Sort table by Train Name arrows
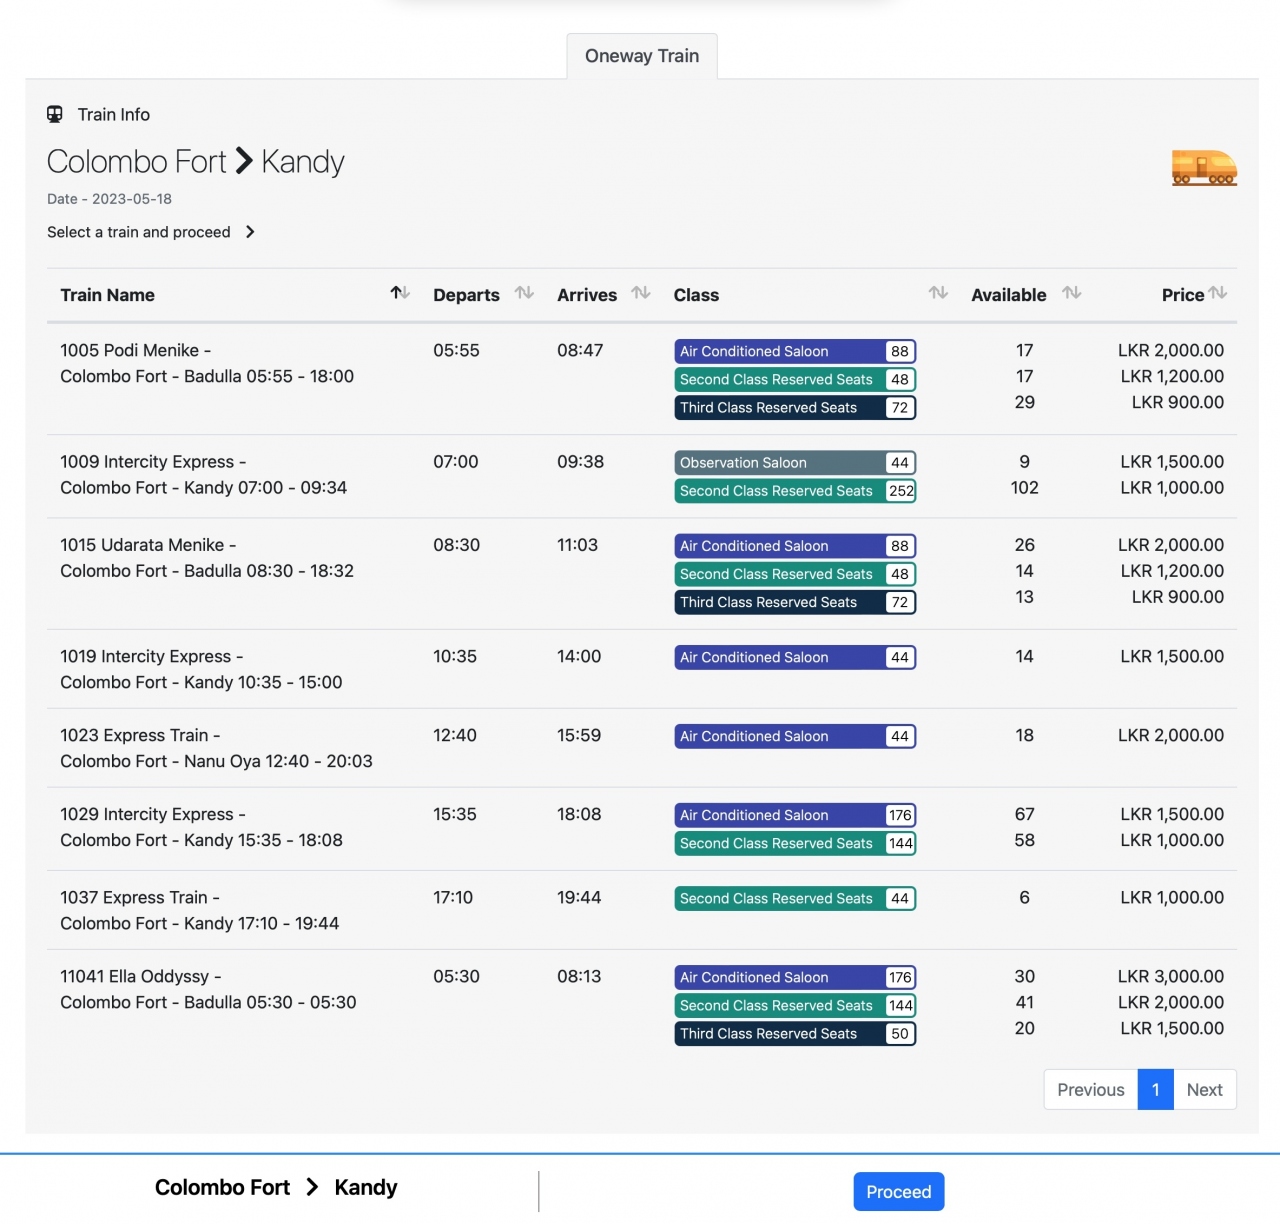 tap(400, 293)
